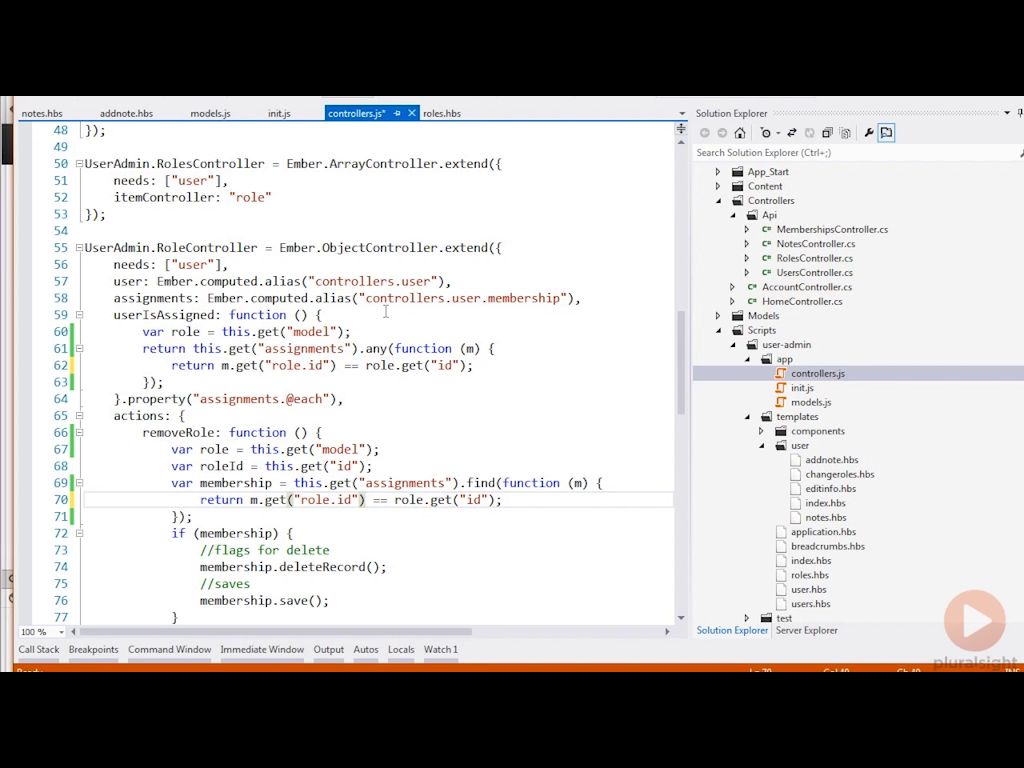Open the Pending Changes Filter dropdown arrow

click(x=778, y=134)
